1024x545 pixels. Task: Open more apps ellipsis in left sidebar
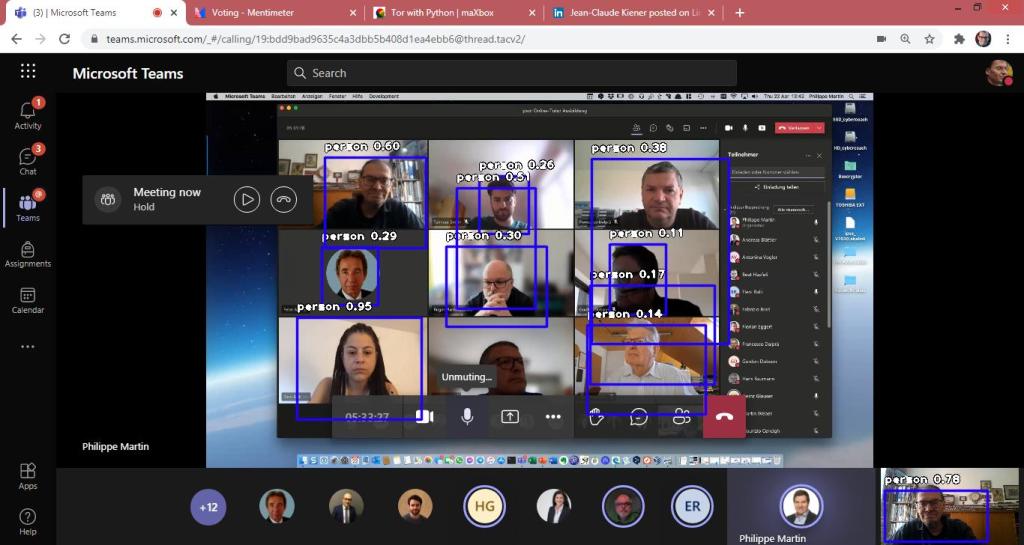(27, 346)
